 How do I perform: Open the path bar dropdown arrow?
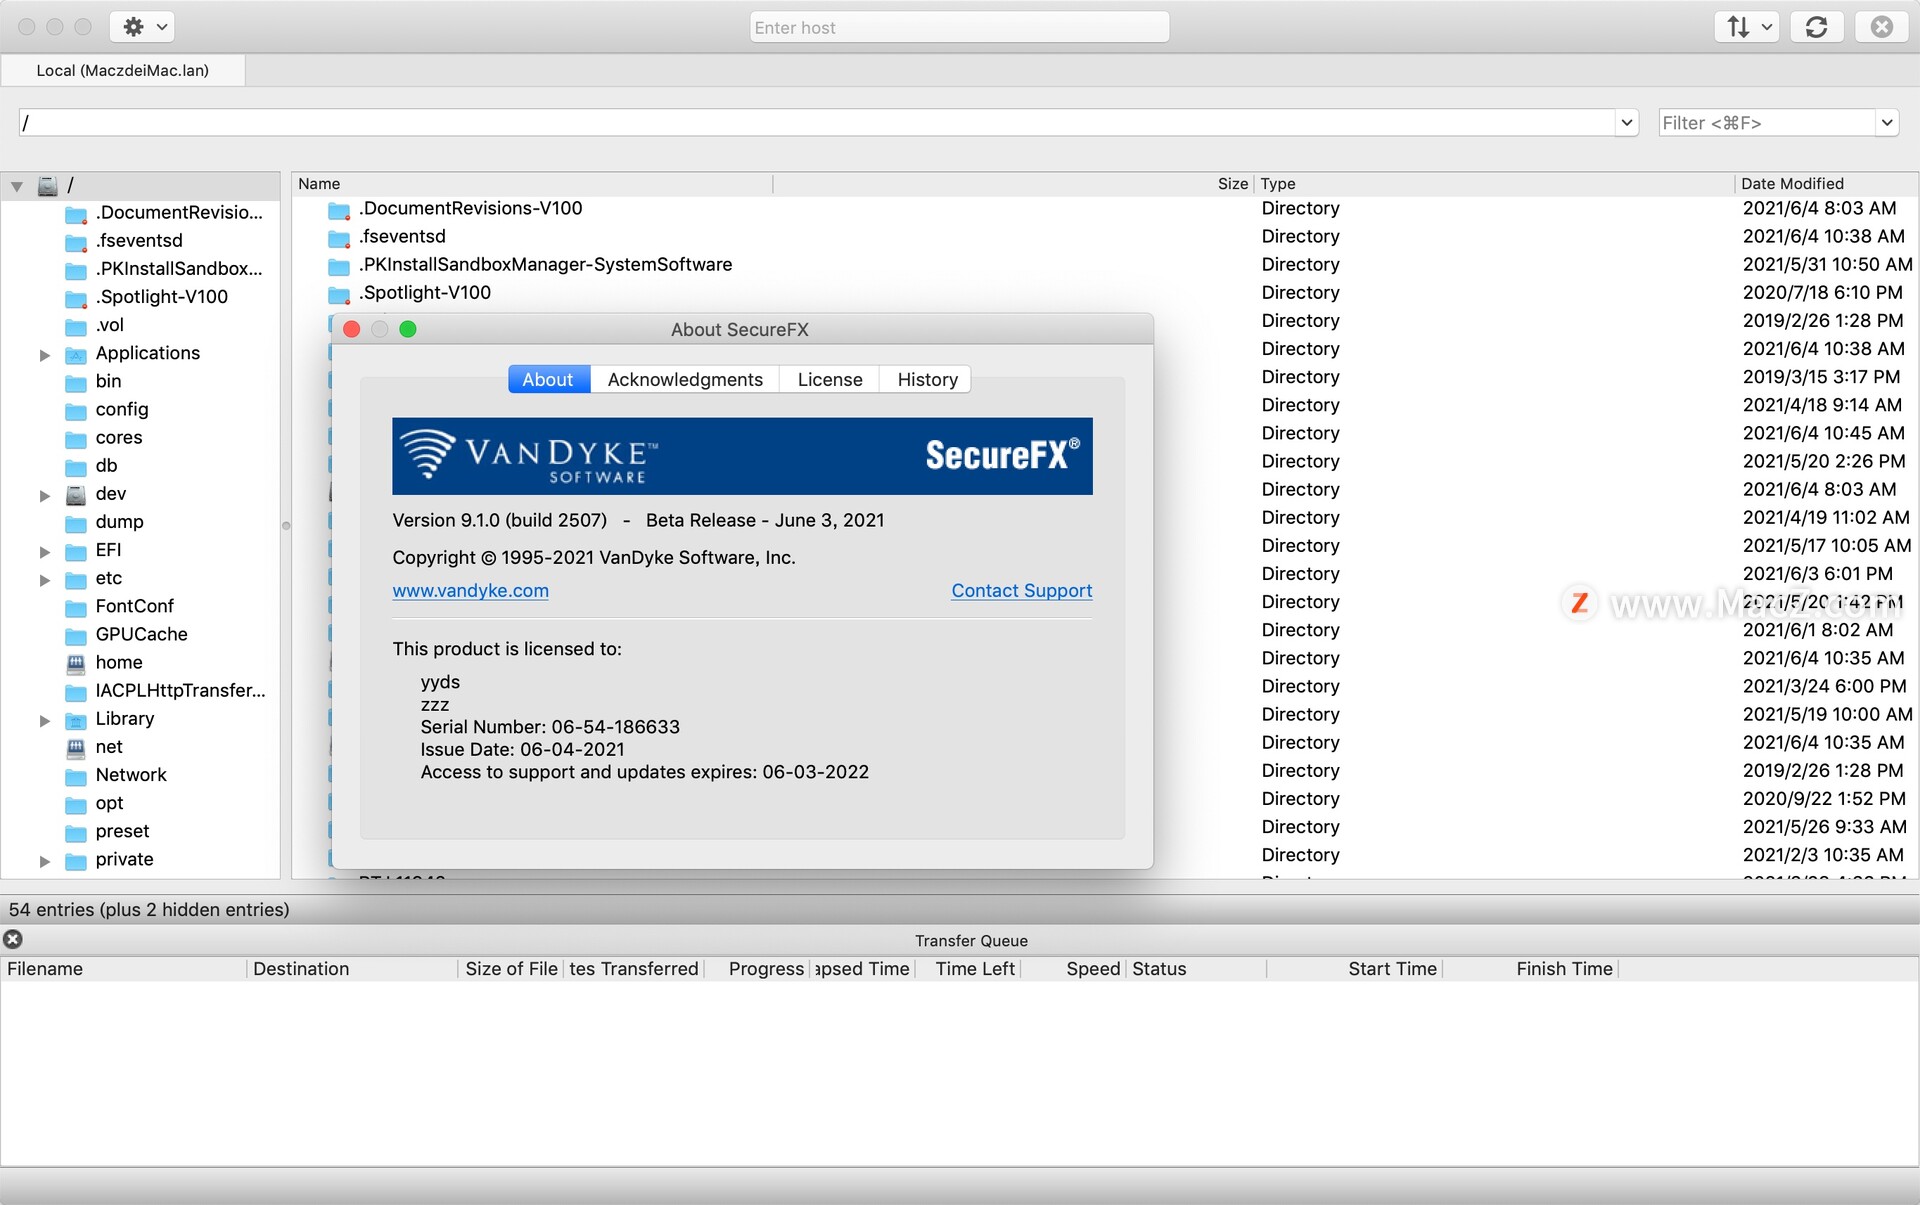click(x=1627, y=123)
